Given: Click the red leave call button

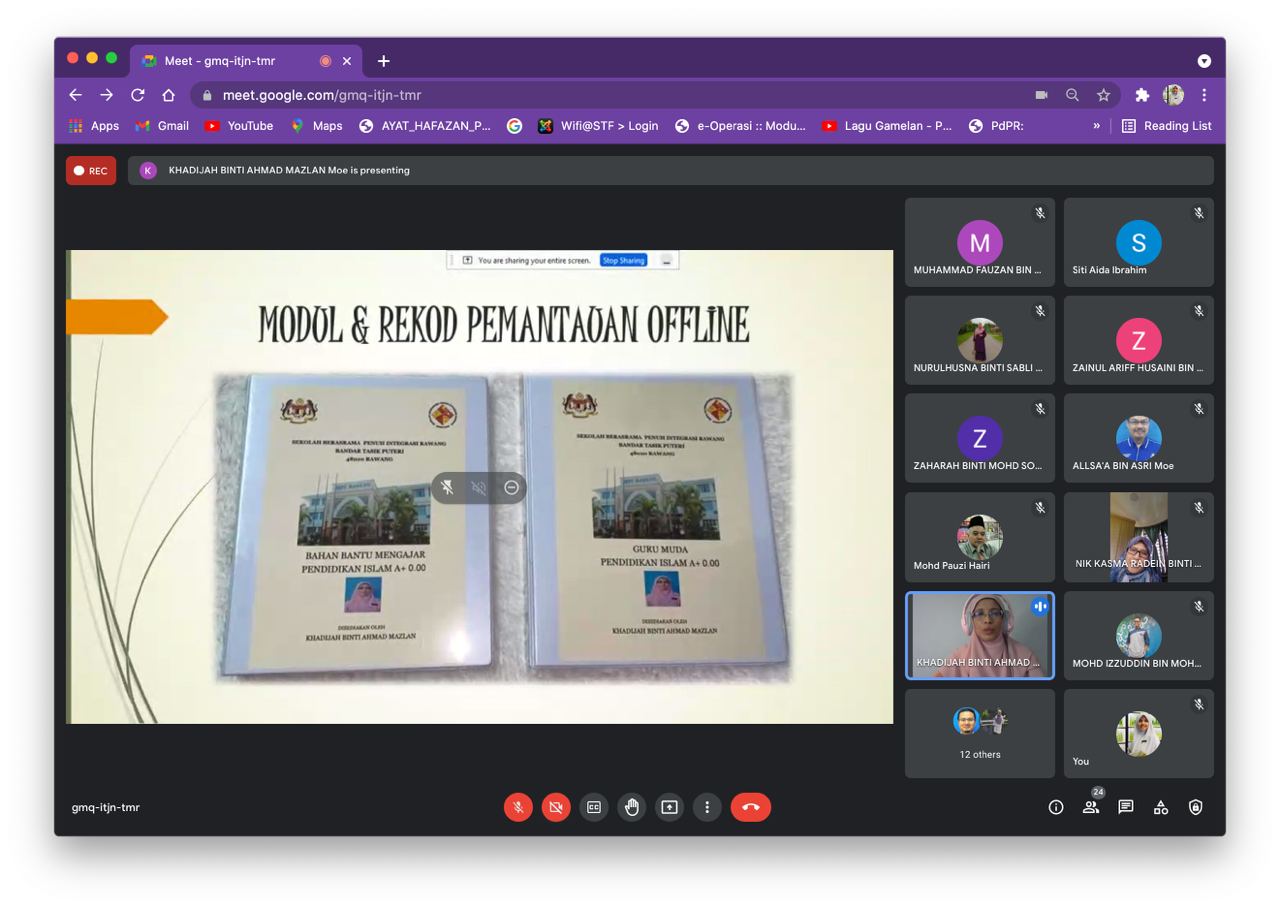Looking at the screenshot, I should point(750,807).
